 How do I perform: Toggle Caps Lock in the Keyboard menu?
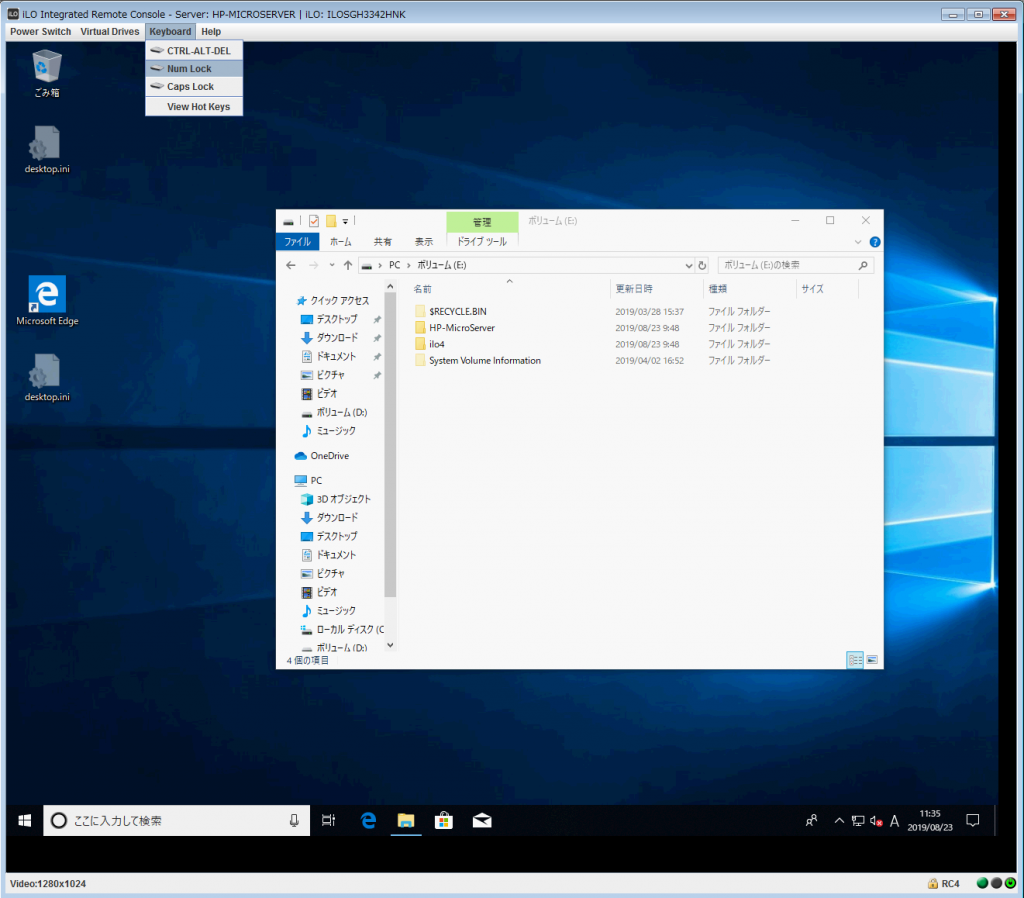pos(190,87)
